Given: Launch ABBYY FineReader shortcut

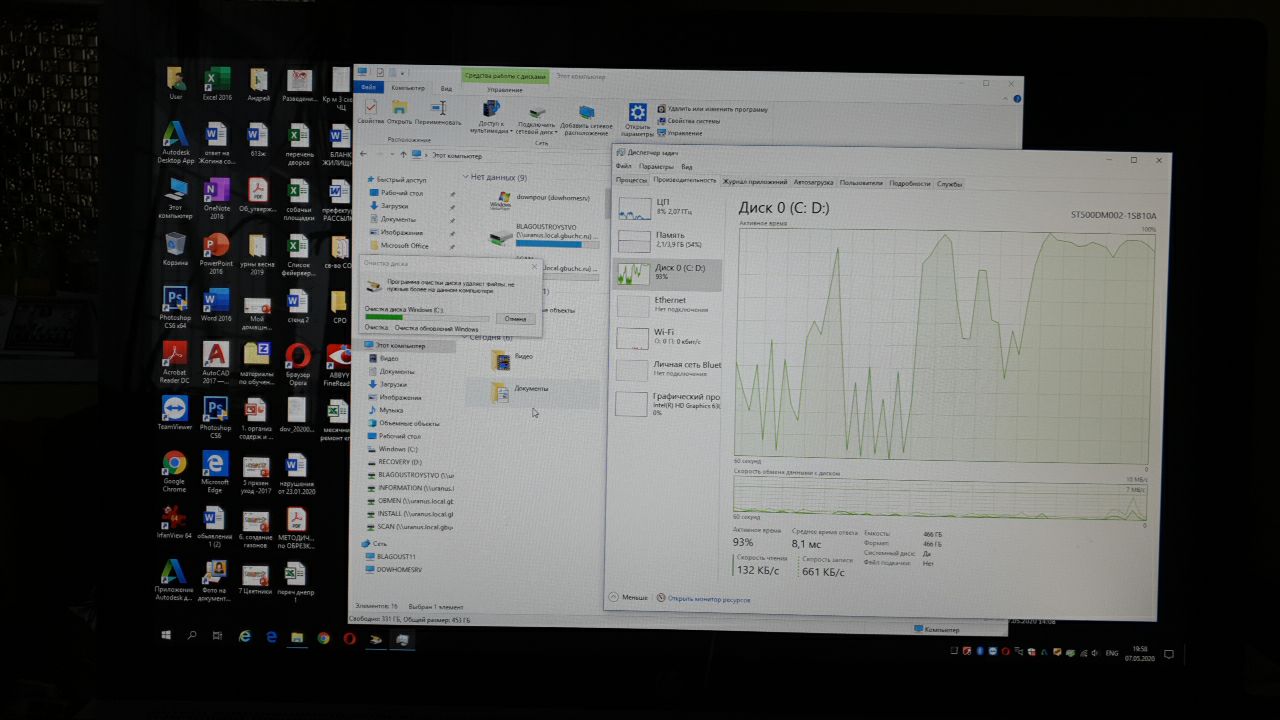Looking at the screenshot, I should pyautogui.click(x=337, y=363).
